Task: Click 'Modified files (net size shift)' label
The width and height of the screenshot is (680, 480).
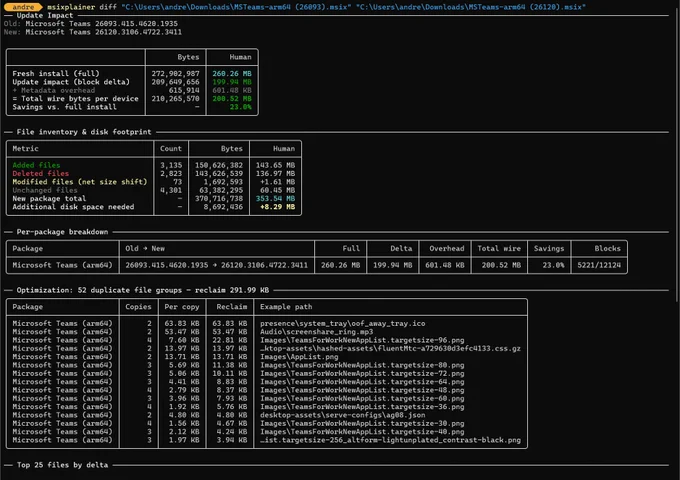Action: click(80, 182)
